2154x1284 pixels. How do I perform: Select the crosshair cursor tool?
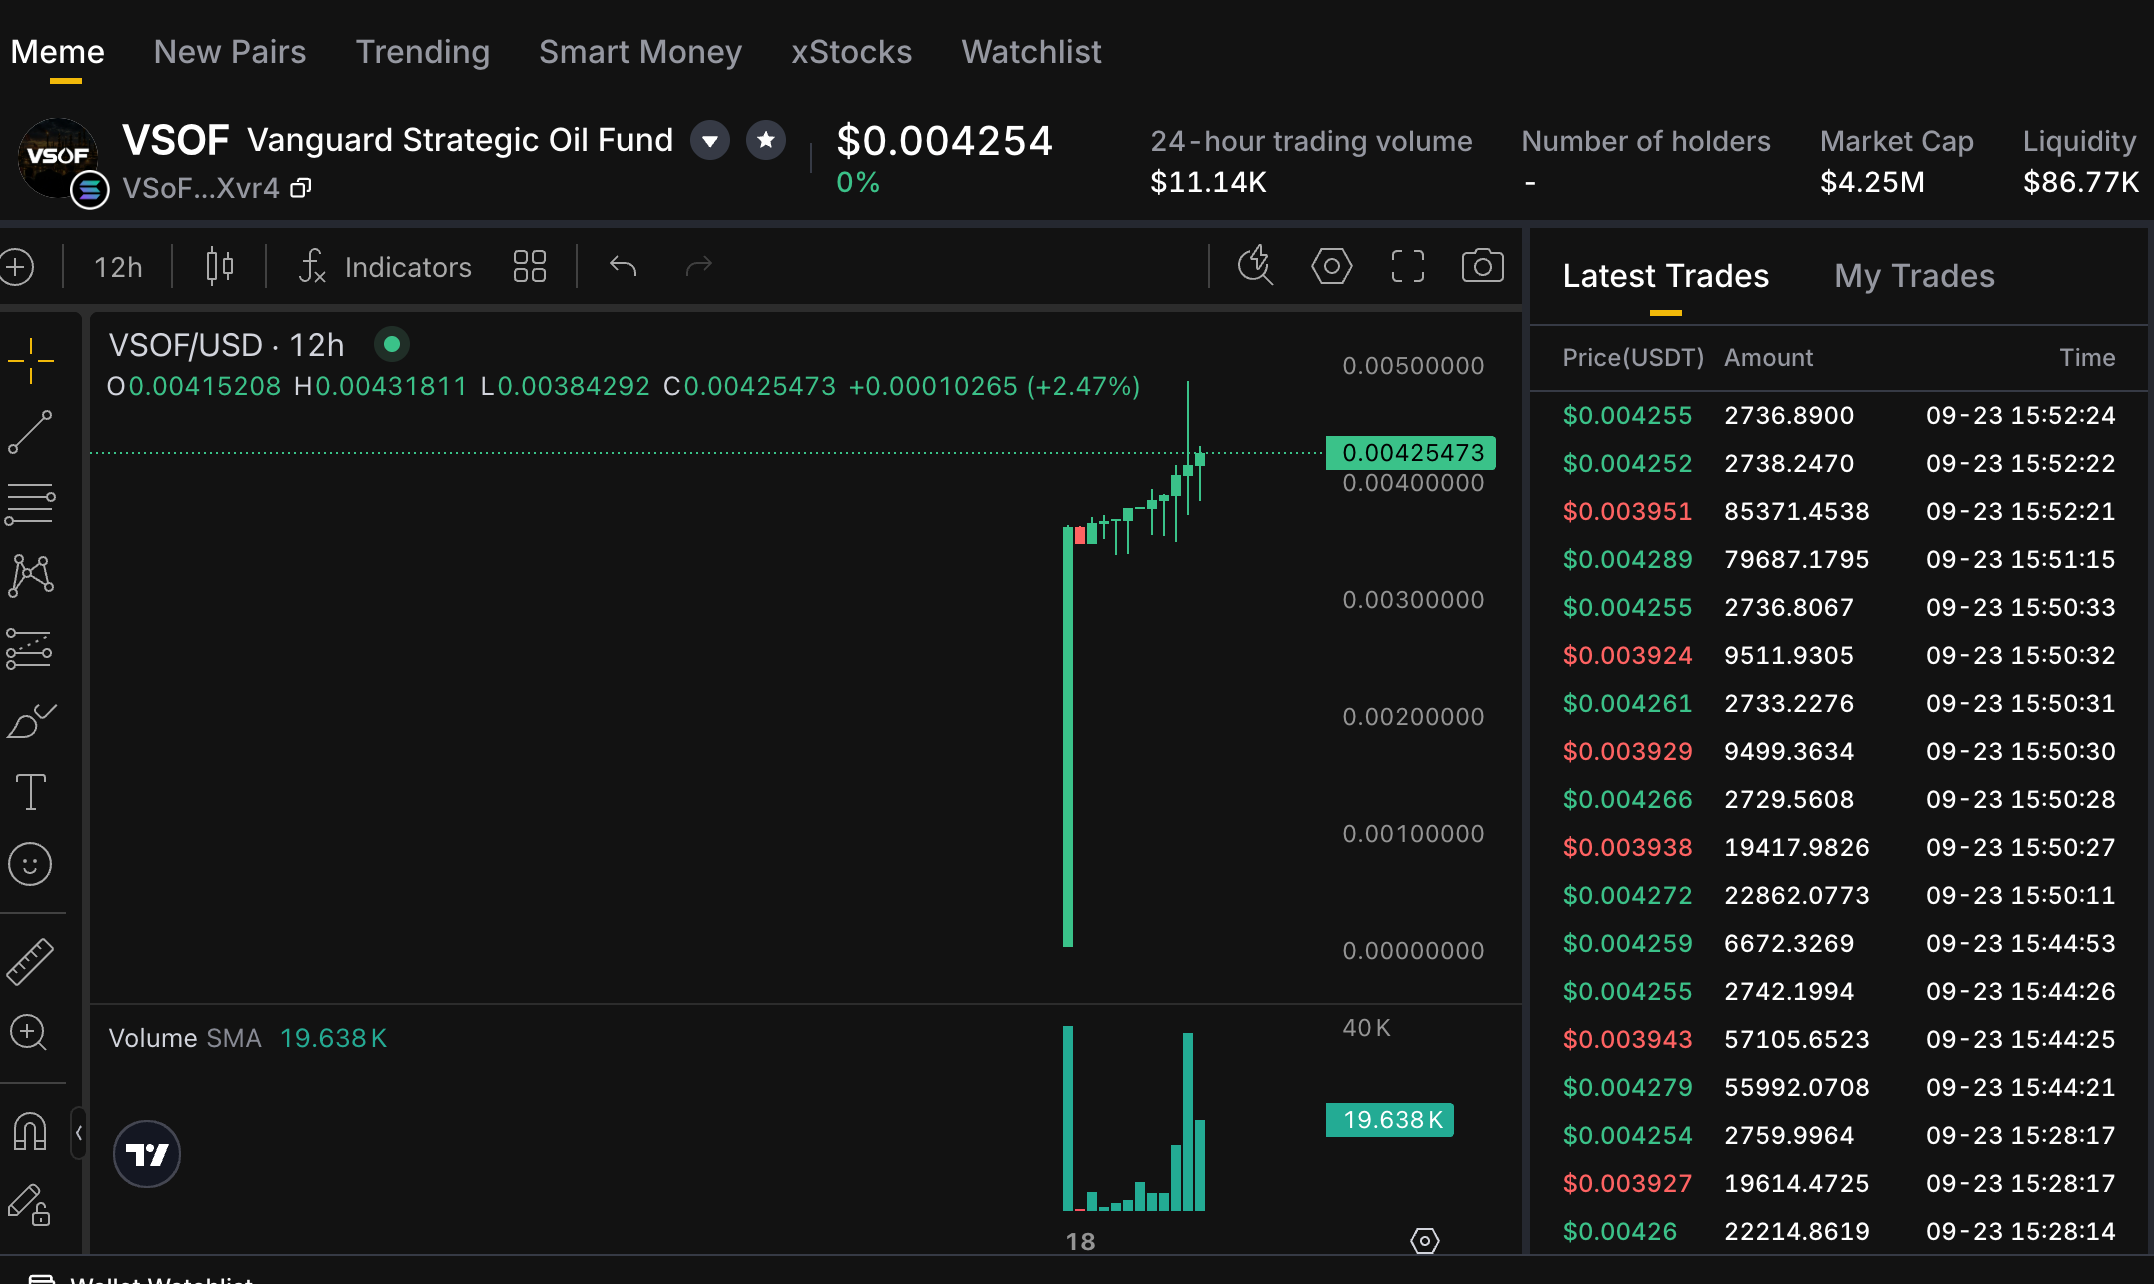click(x=31, y=360)
